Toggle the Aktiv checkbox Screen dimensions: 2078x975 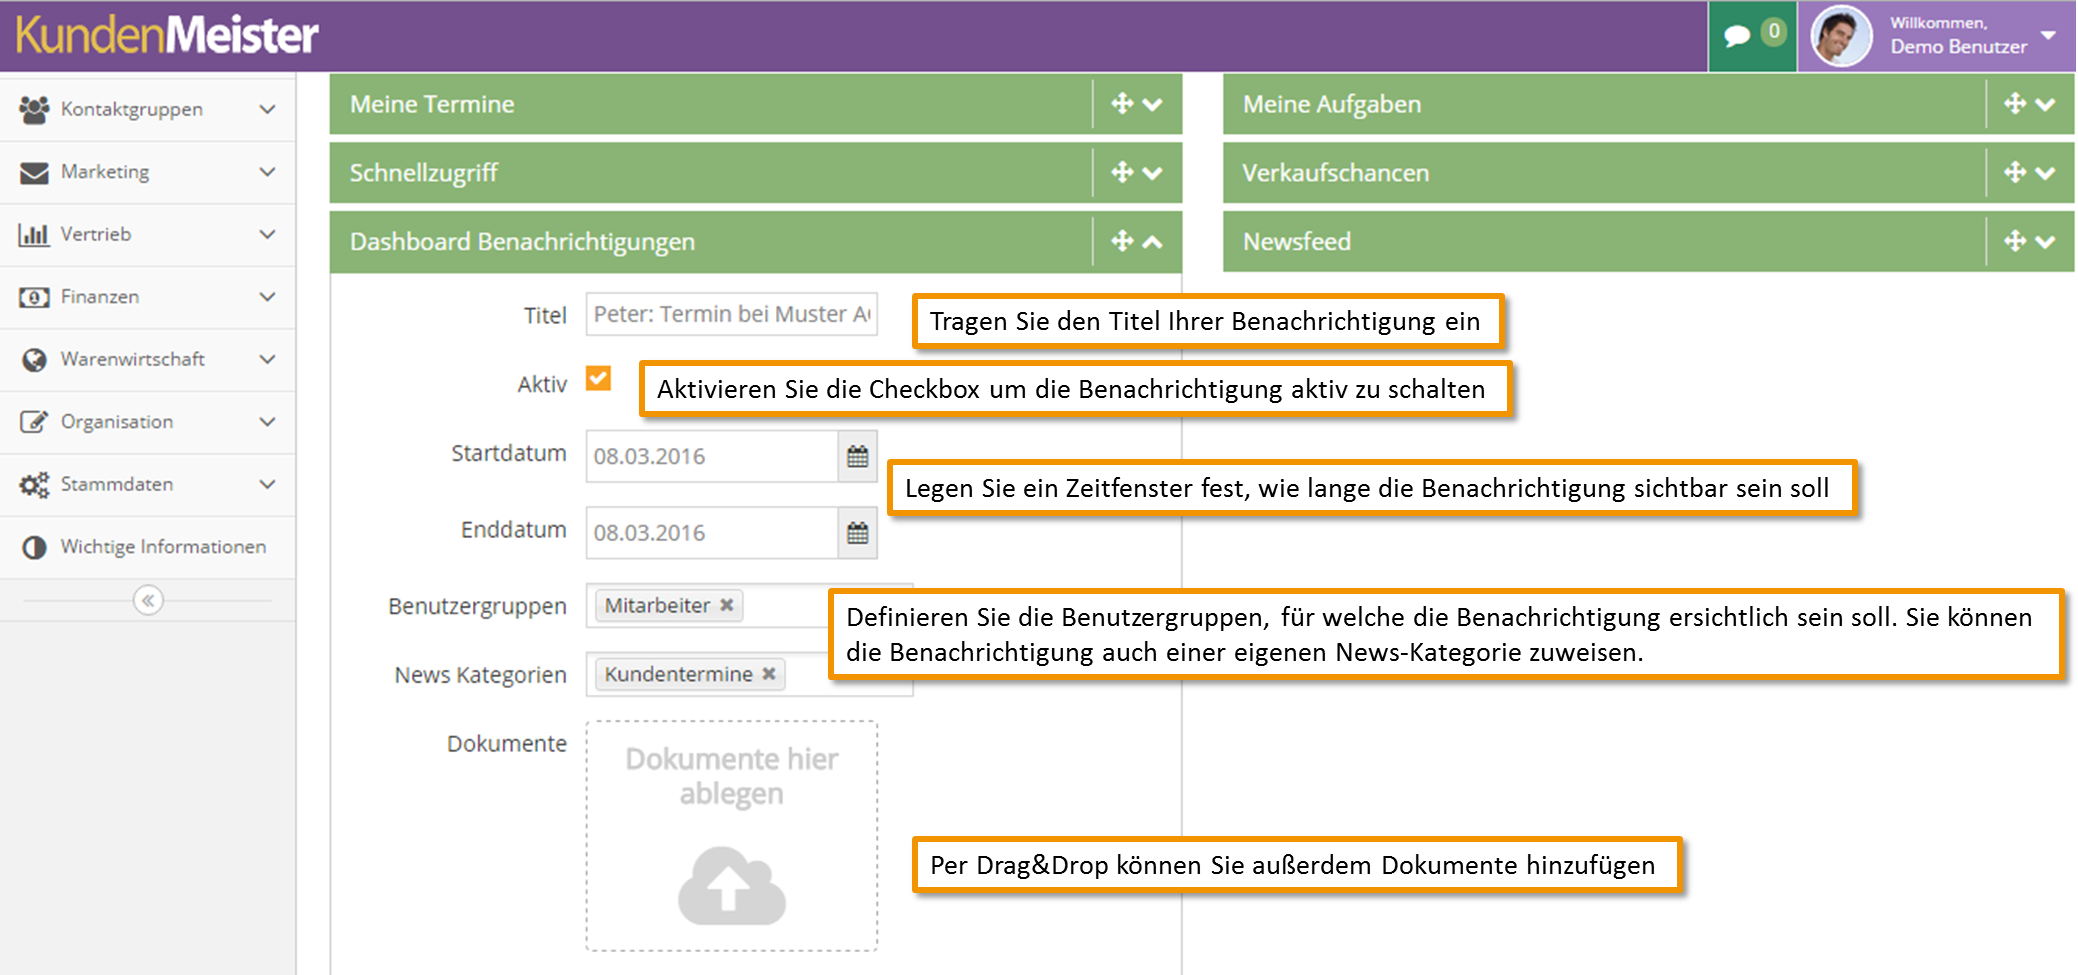(x=598, y=379)
